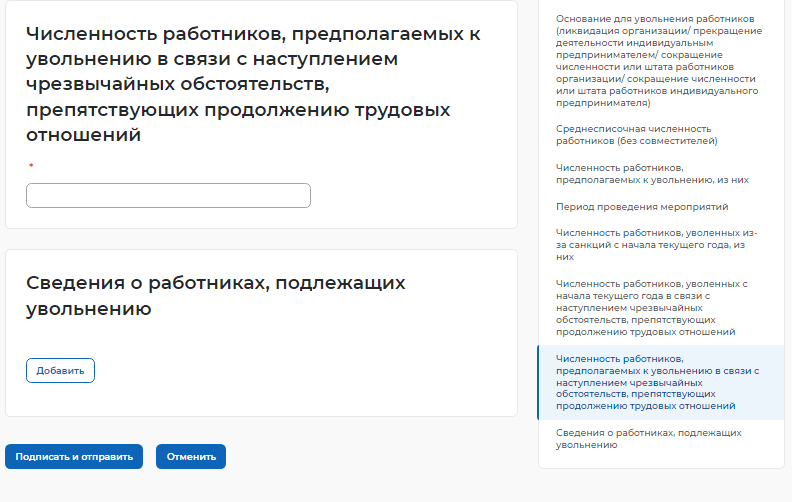Go to Среднесписочная численность работников section
792x502 pixels.
(636, 135)
